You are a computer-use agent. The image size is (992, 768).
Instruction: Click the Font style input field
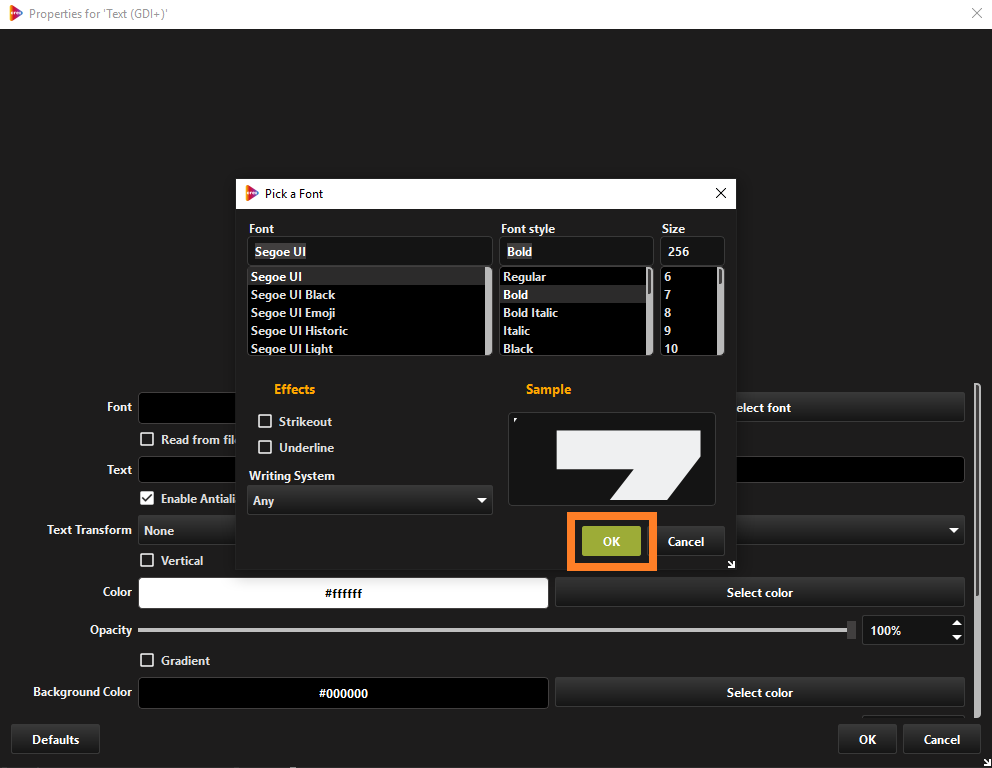click(x=576, y=251)
